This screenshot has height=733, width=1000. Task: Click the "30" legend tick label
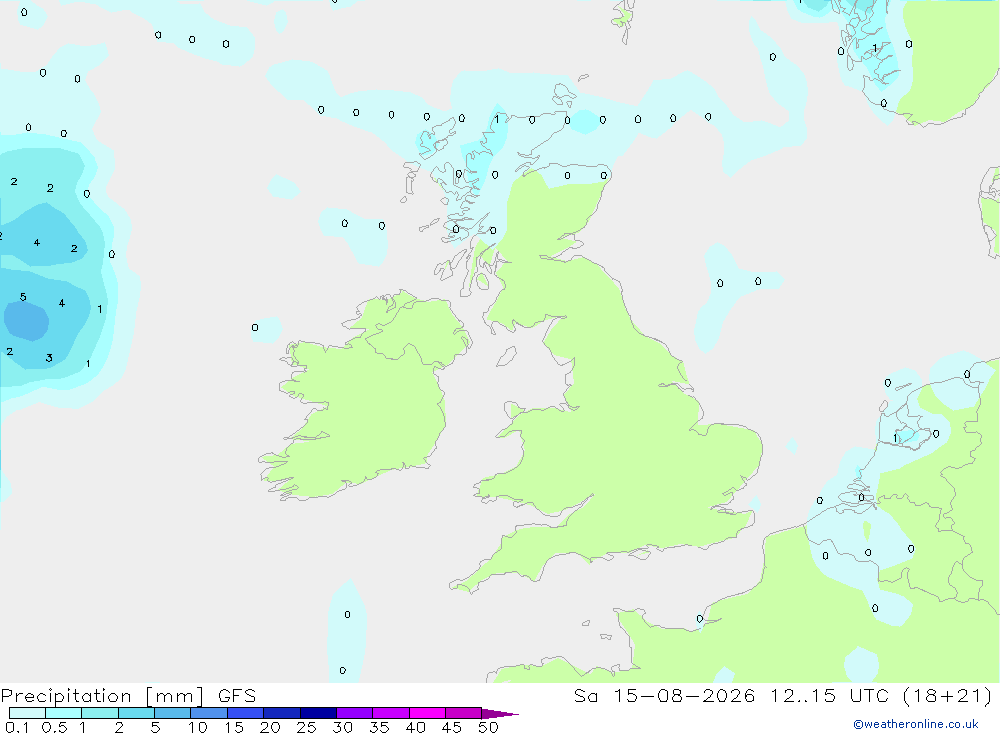[x=342, y=727]
